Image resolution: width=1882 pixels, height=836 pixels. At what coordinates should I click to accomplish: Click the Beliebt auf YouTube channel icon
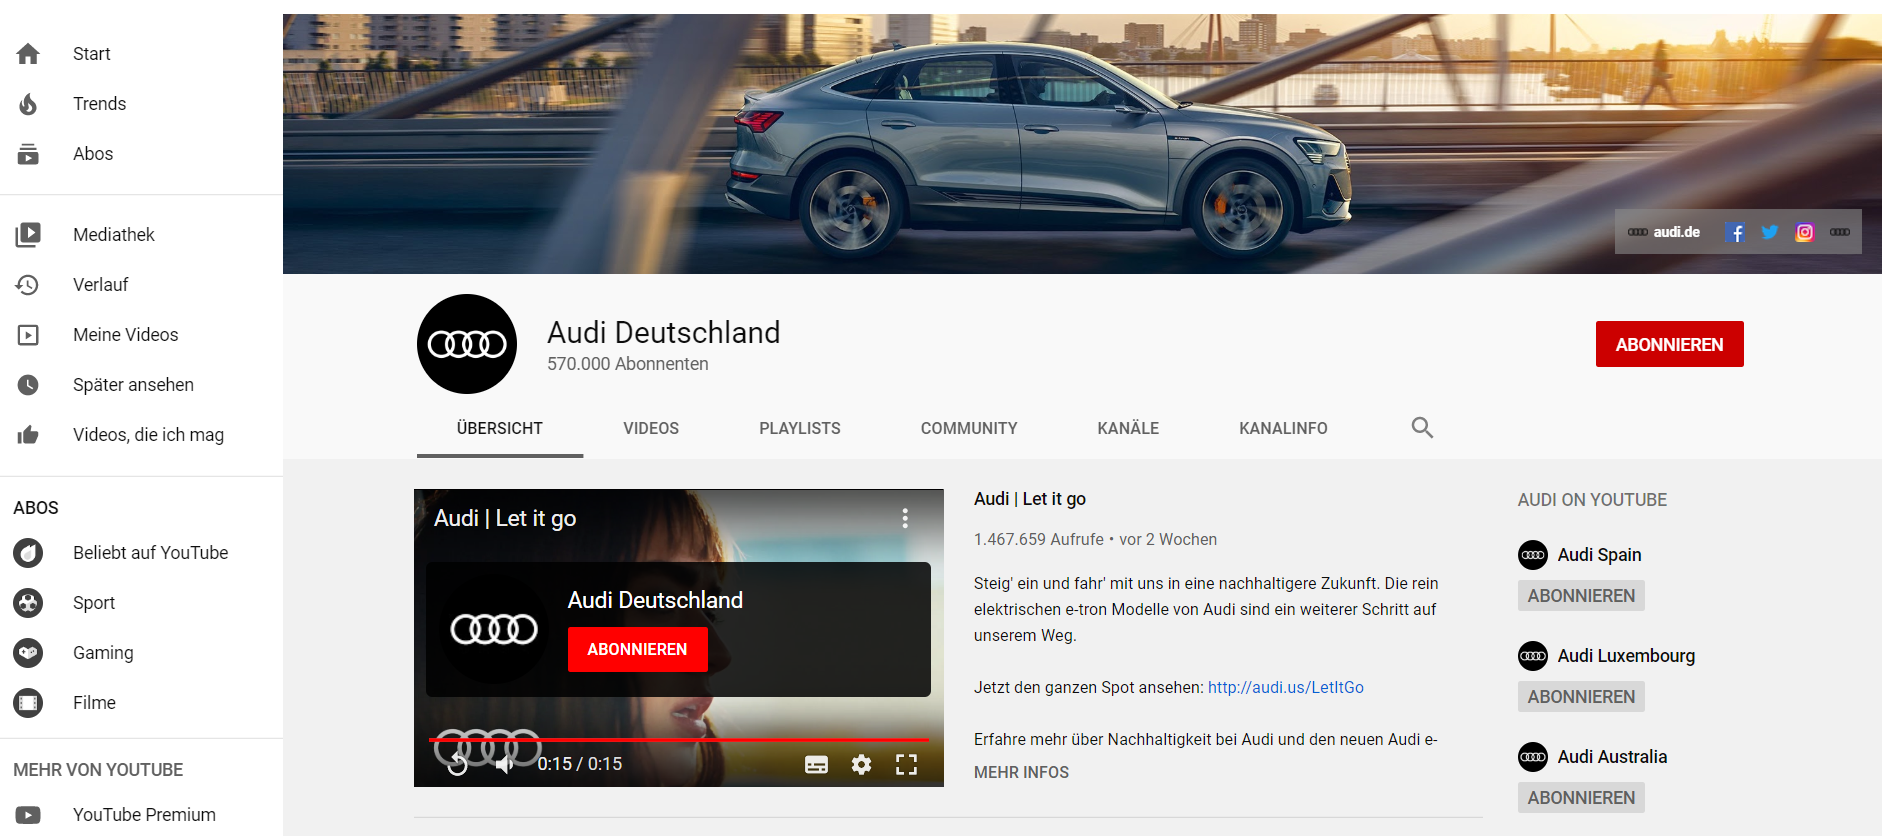click(x=28, y=553)
